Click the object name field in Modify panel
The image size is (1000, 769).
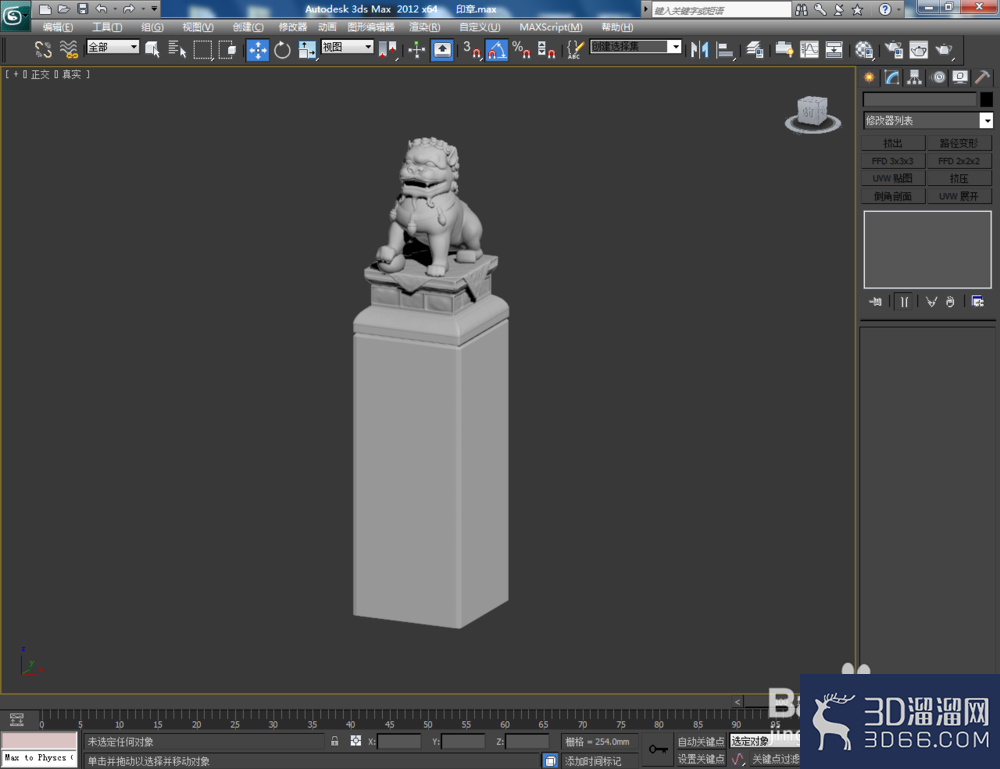click(920, 99)
